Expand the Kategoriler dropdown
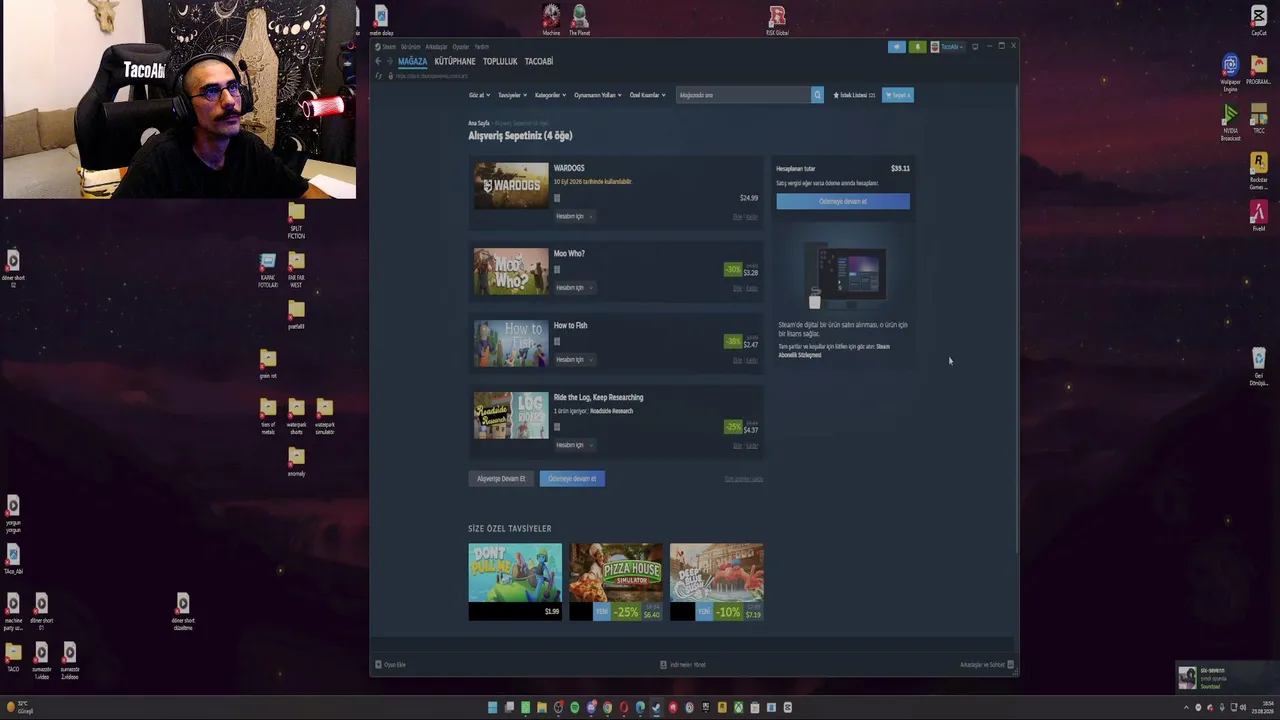The image size is (1280, 720). pos(550,95)
